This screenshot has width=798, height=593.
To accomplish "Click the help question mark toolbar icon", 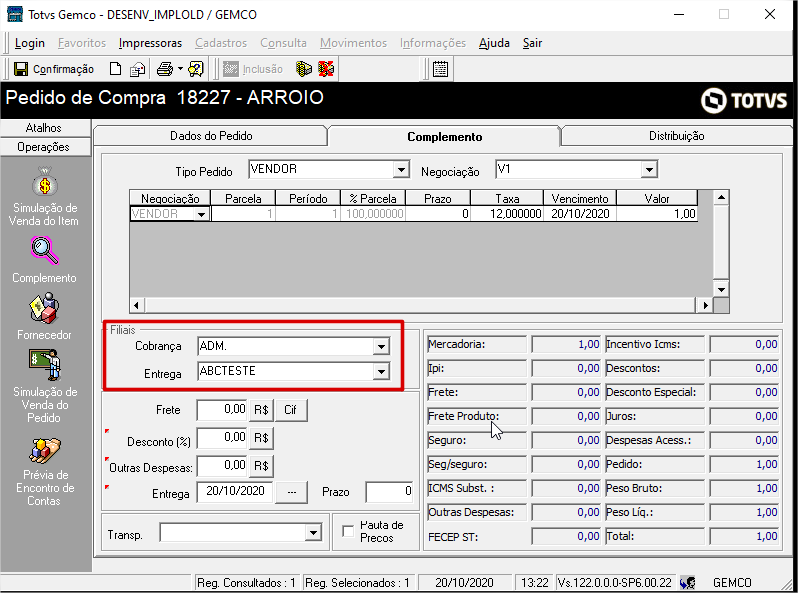I will coord(195,69).
